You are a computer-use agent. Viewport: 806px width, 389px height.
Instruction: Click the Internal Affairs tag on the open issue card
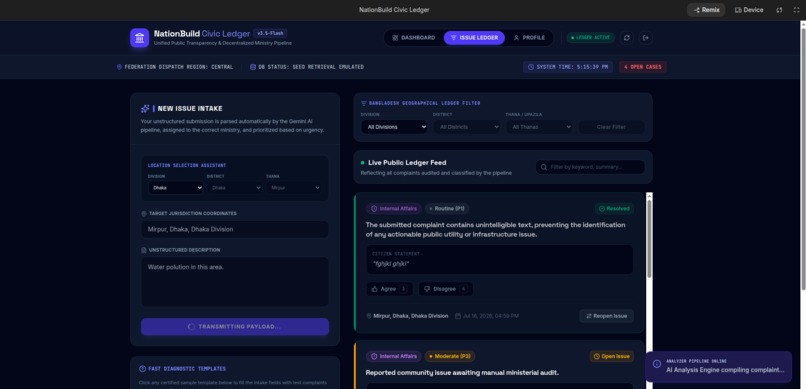[x=394, y=356]
